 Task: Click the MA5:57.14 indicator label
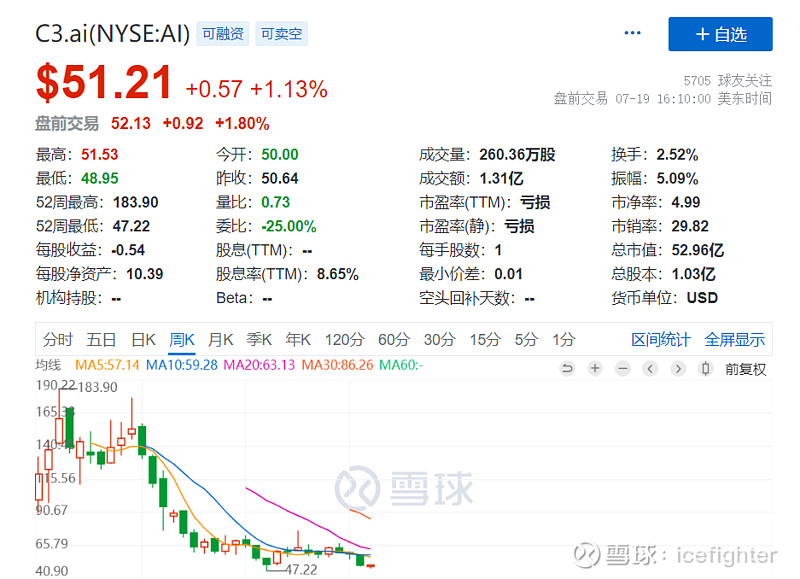pos(107,365)
